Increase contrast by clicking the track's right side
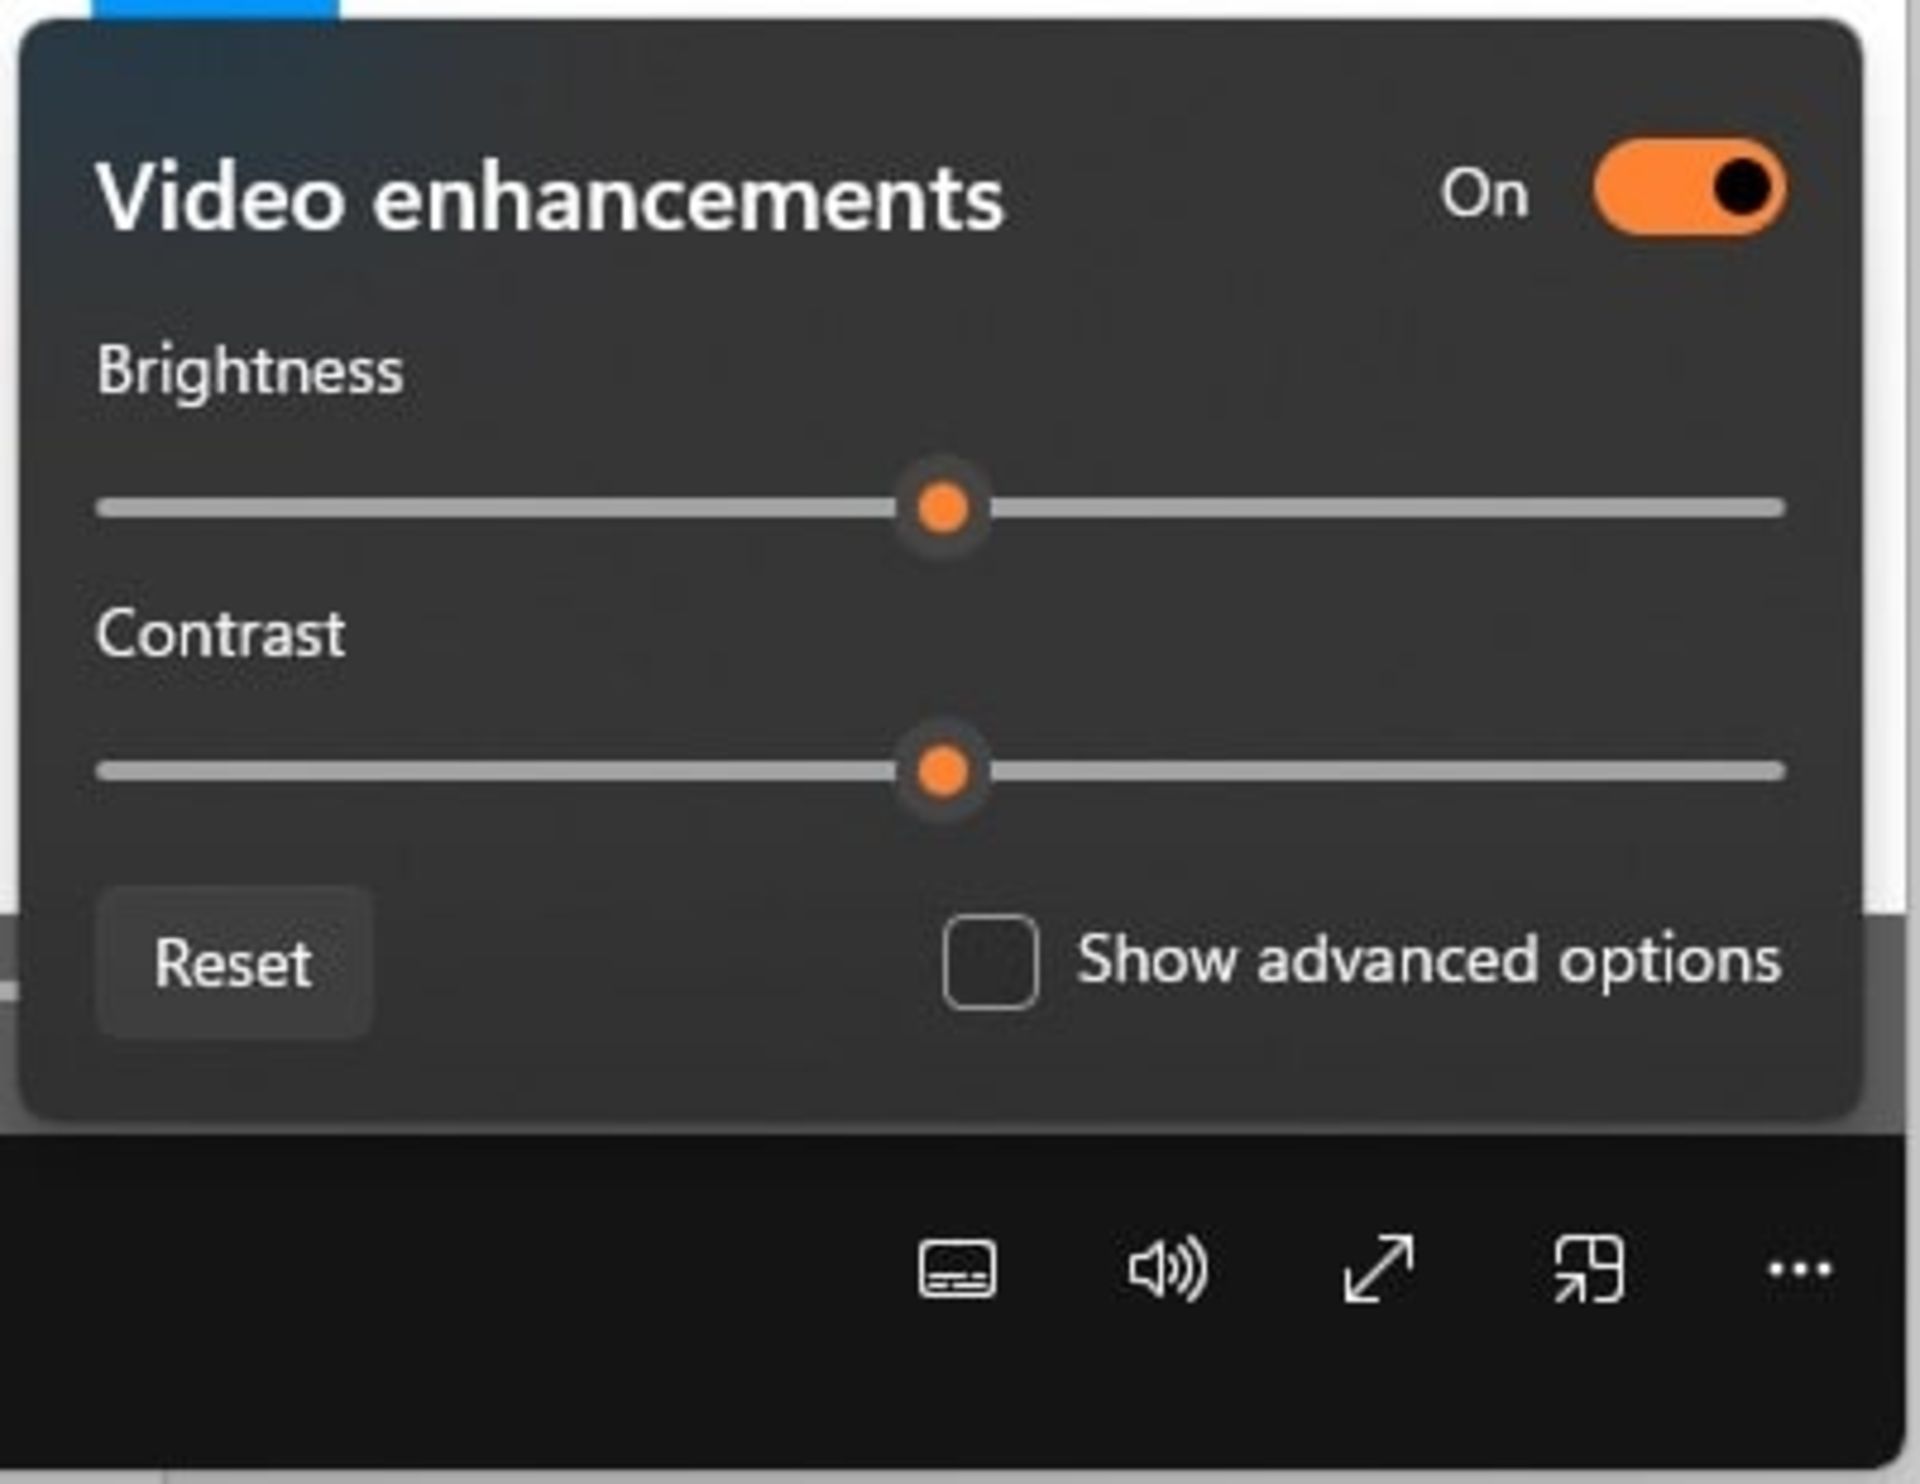The height and width of the screenshot is (1484, 1920). click(1450, 771)
